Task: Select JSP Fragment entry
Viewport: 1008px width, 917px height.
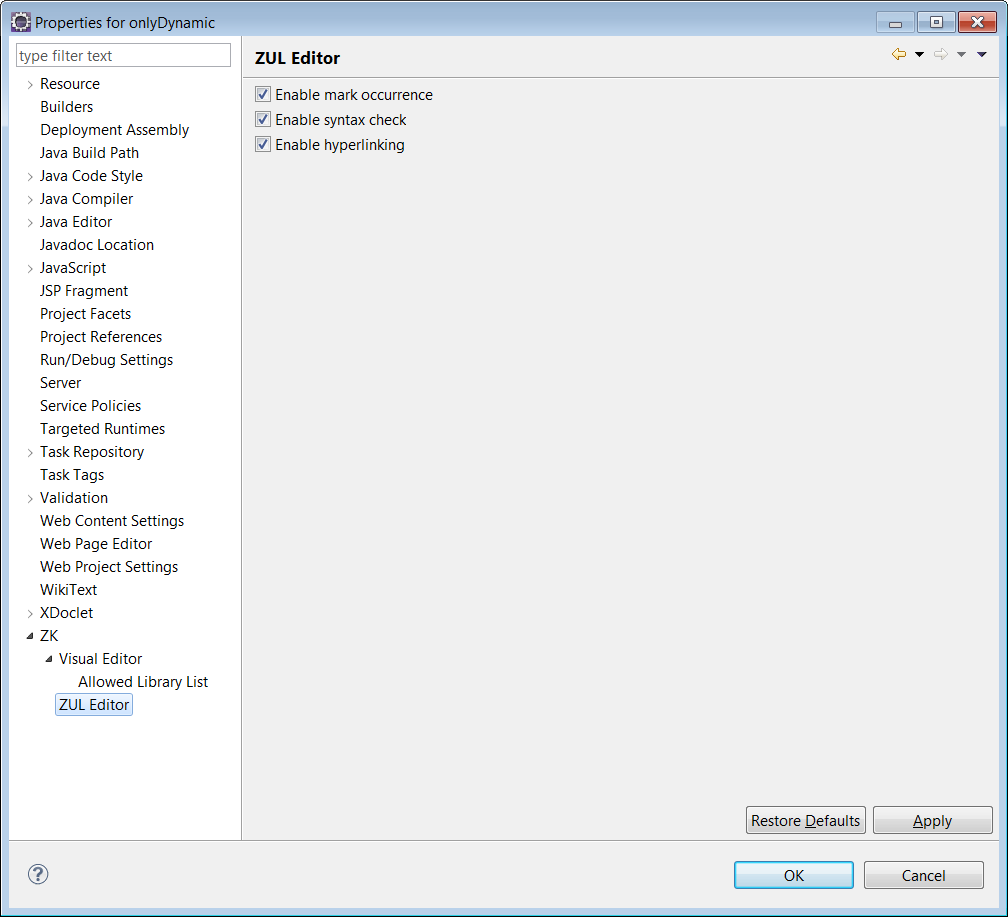Action: [84, 291]
